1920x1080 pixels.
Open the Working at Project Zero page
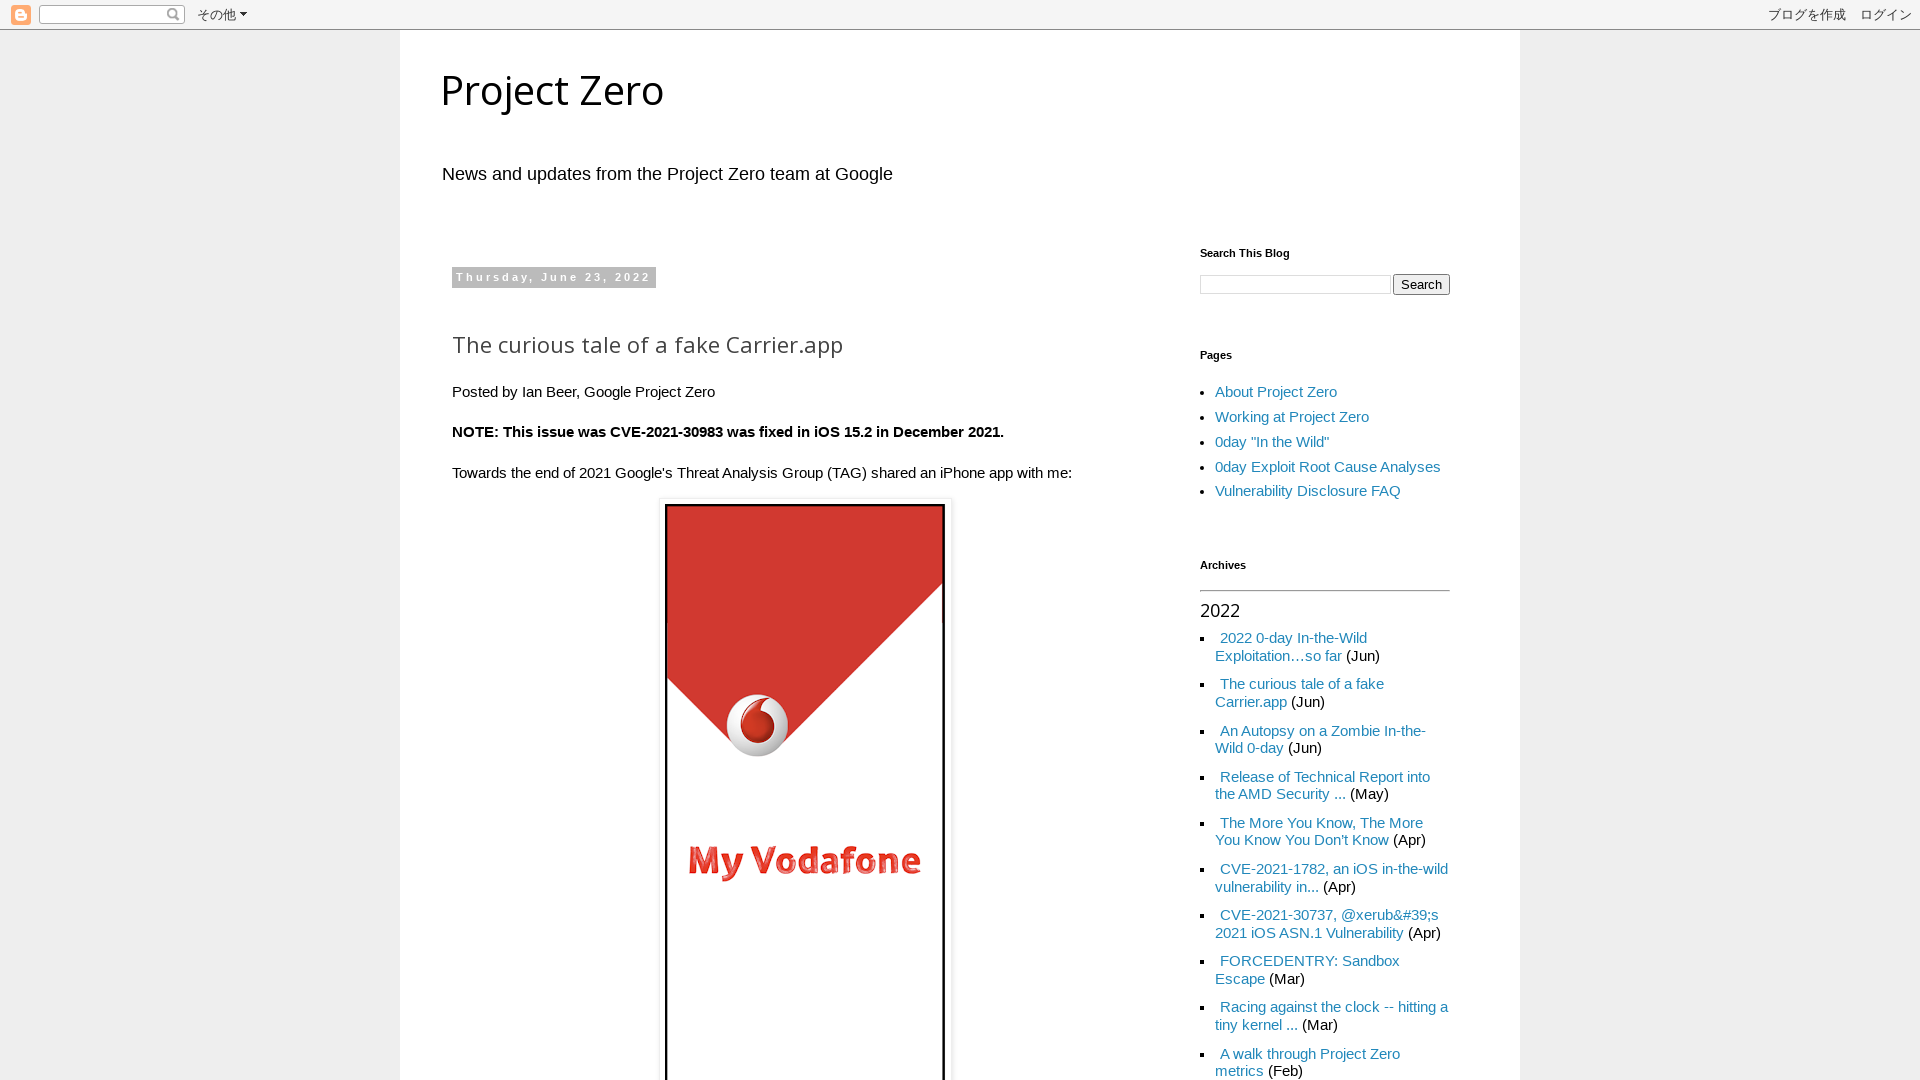click(1292, 417)
